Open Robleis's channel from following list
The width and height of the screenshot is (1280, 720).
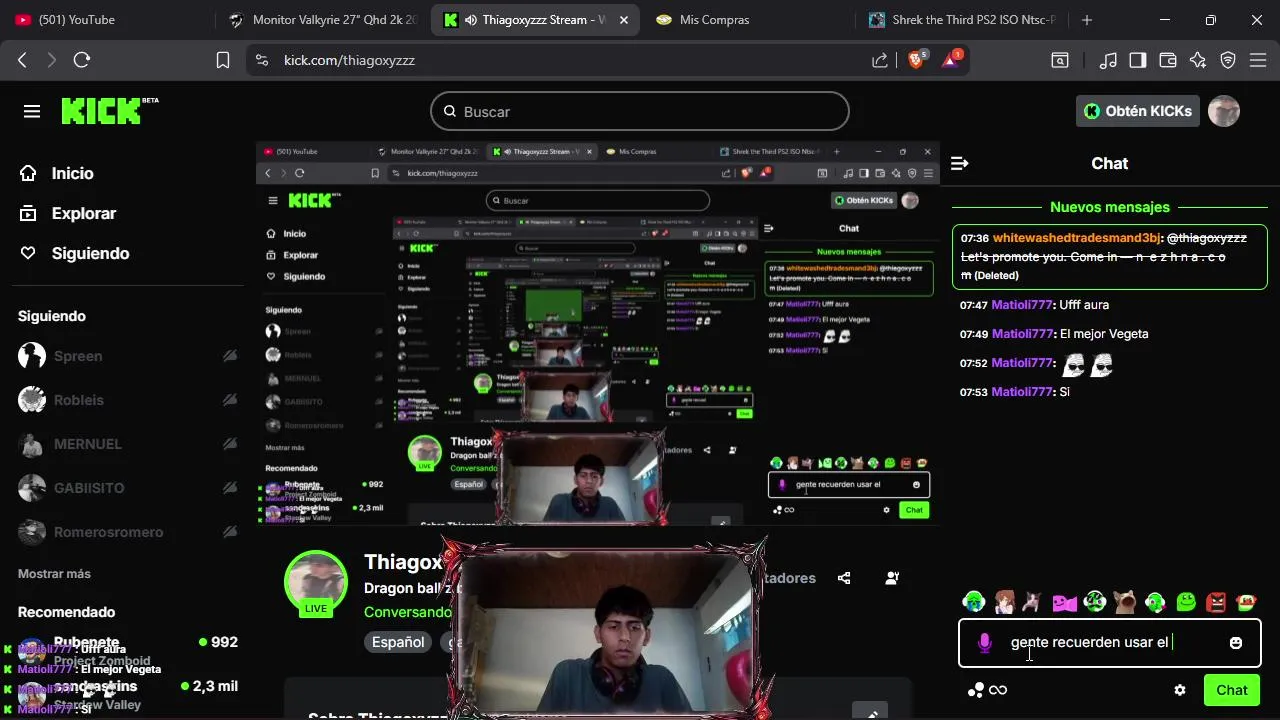128,400
